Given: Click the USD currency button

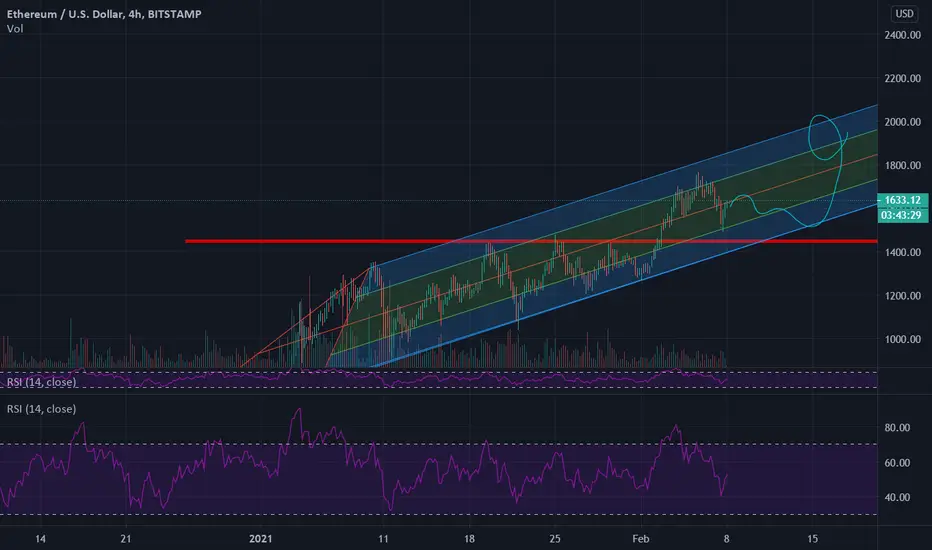Looking at the screenshot, I should click(905, 14).
